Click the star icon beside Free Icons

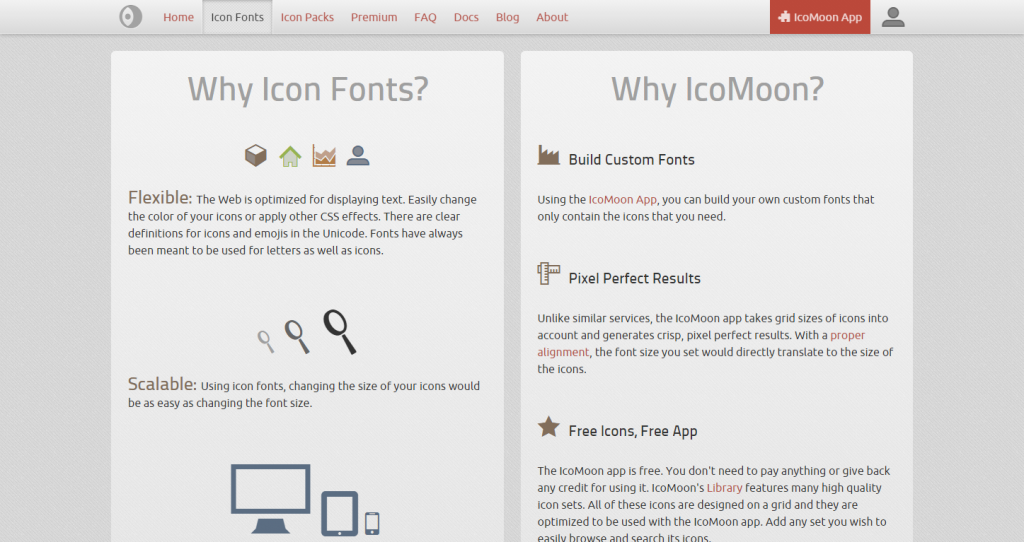click(x=549, y=427)
